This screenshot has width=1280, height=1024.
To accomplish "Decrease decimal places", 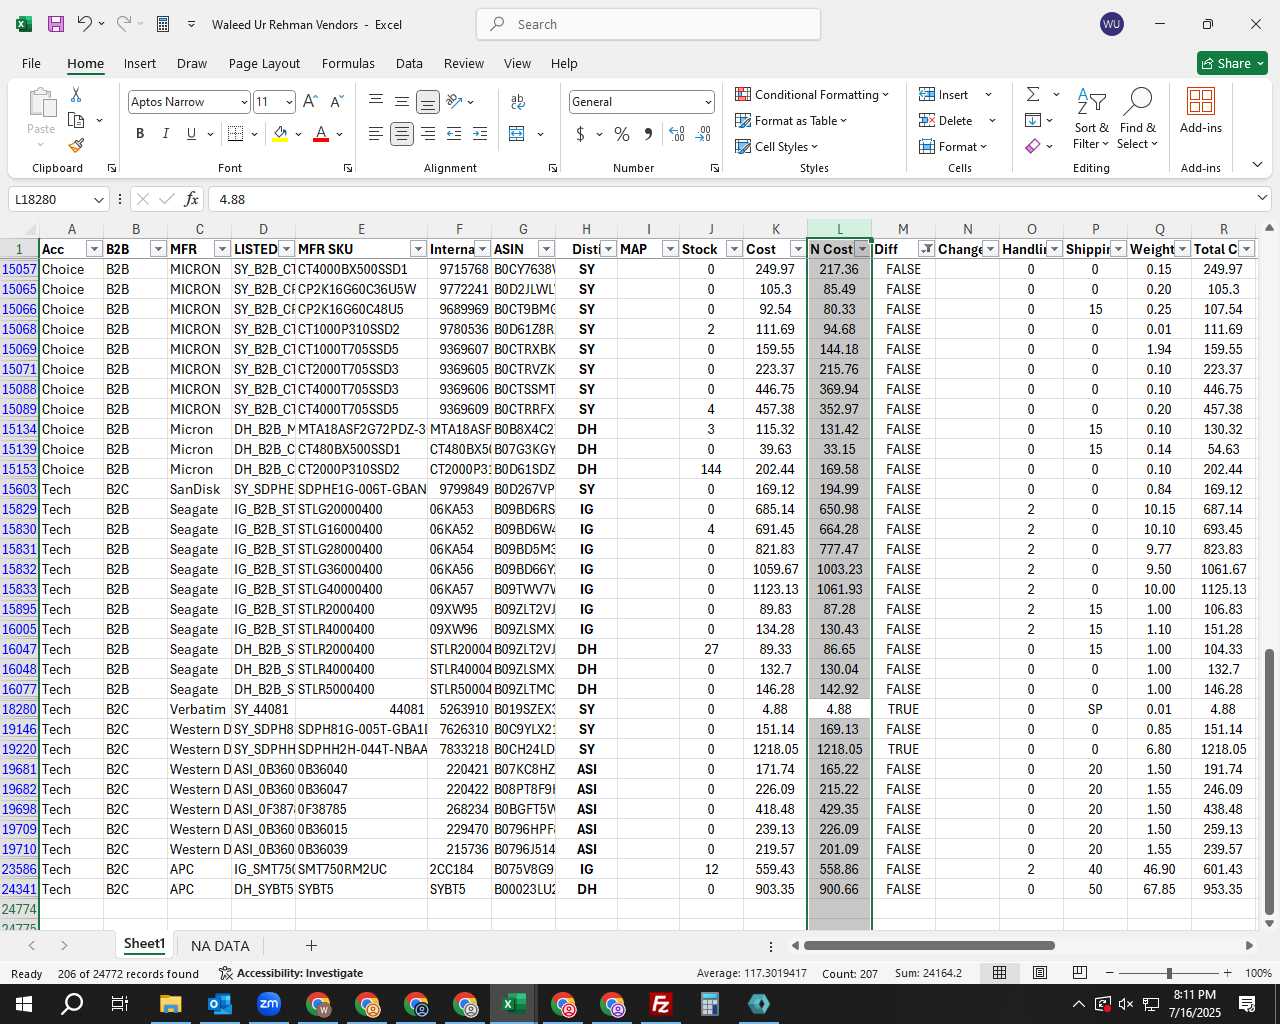I will point(703,134).
